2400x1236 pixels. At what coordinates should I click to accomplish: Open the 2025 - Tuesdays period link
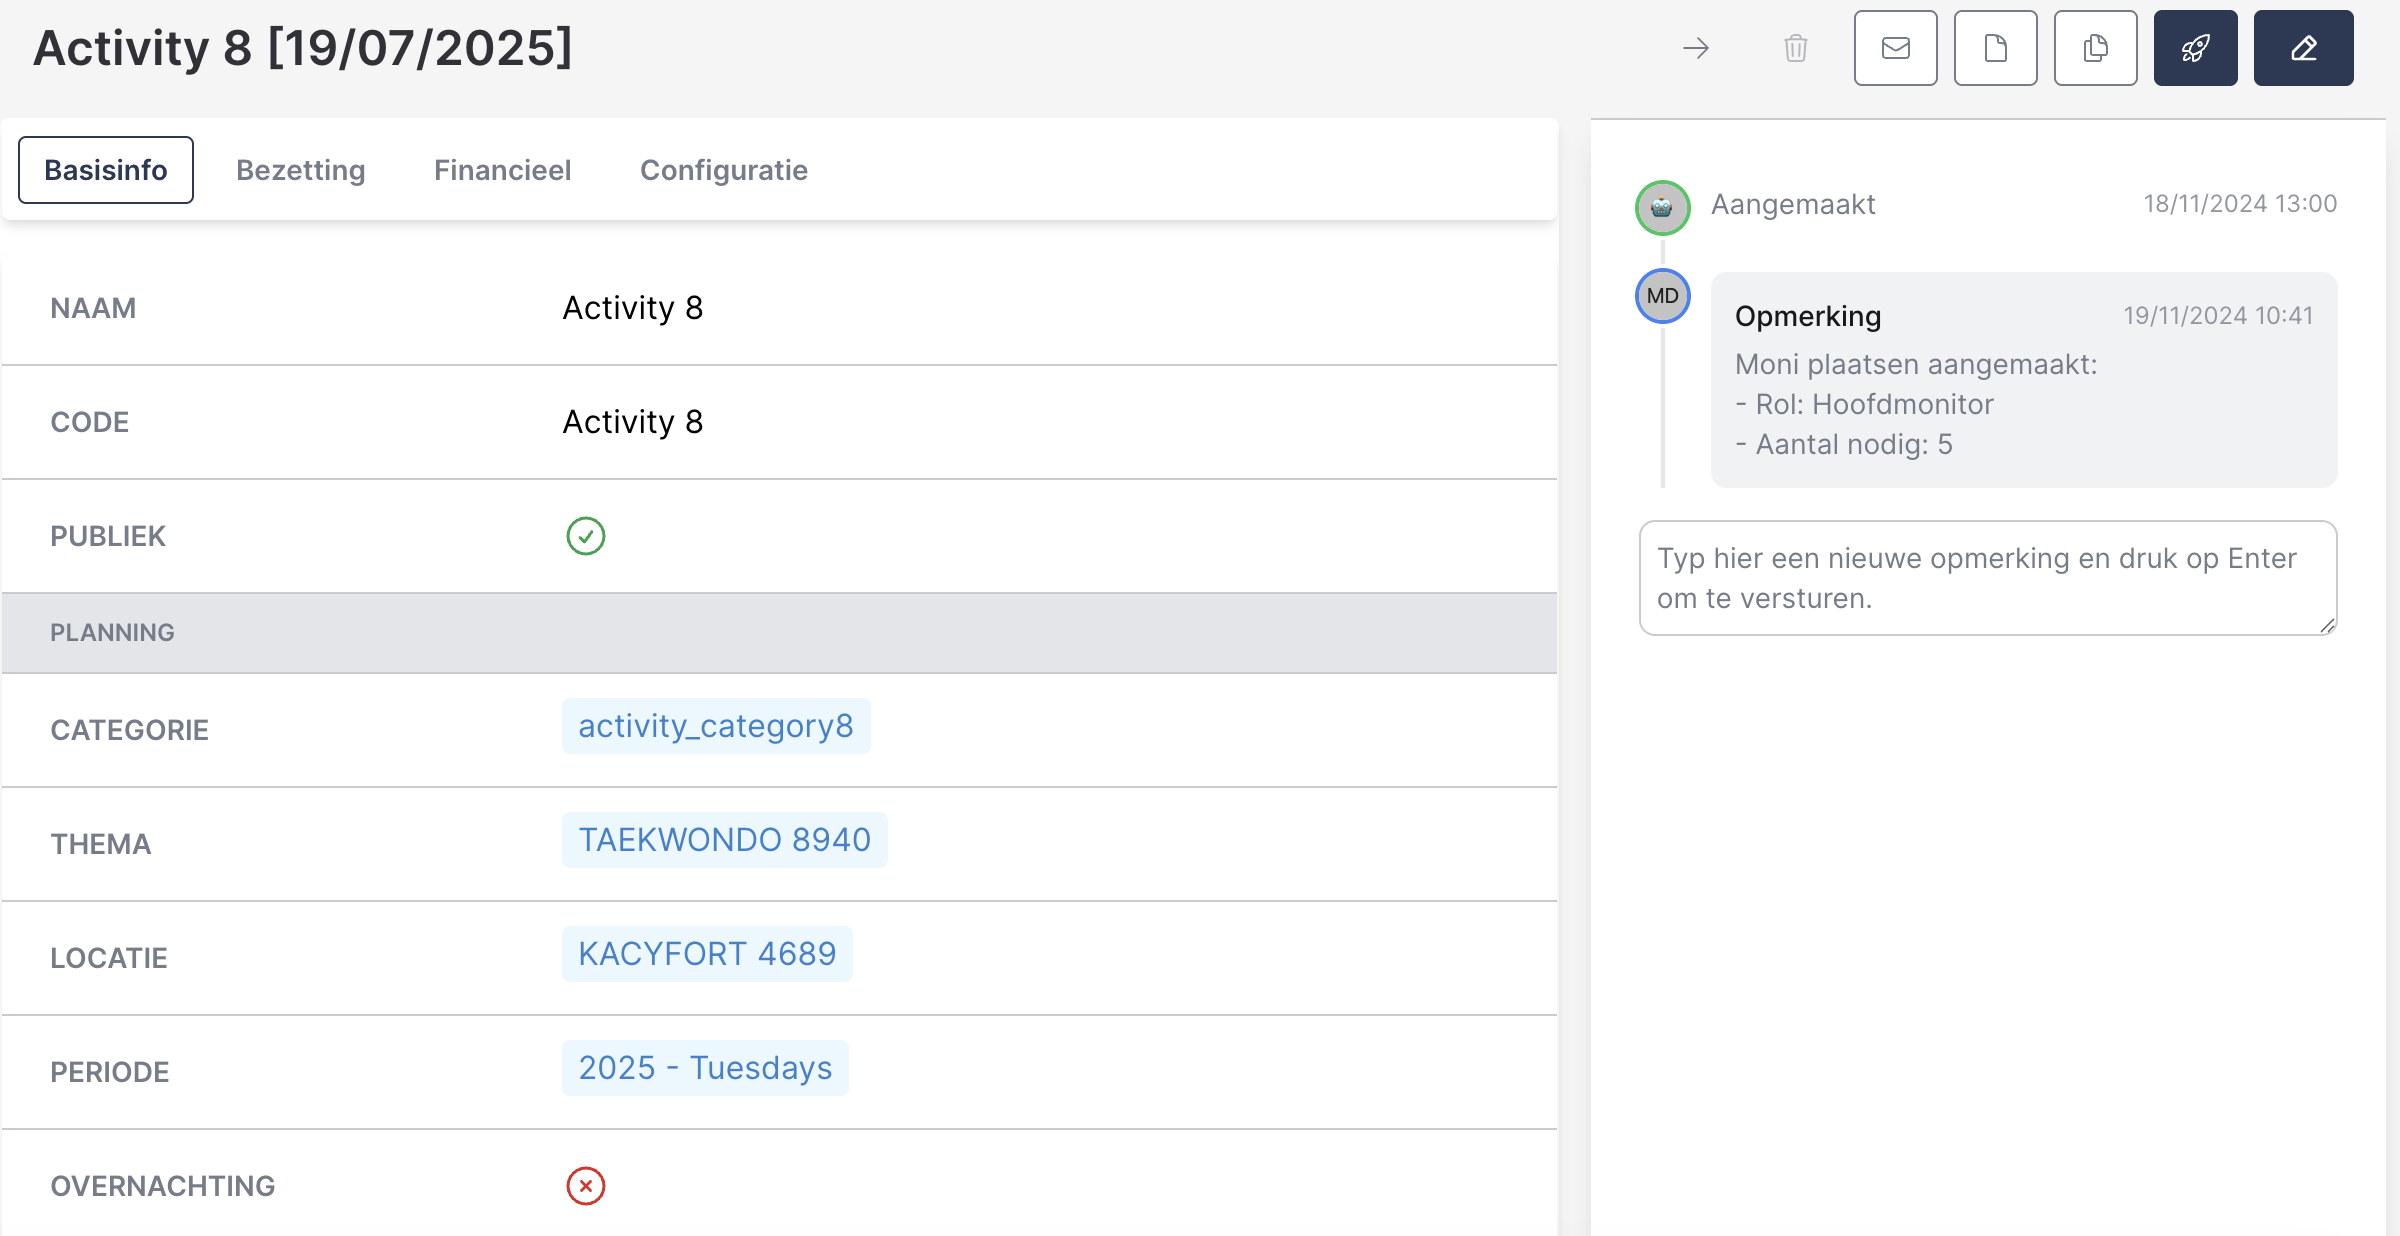pos(705,1068)
